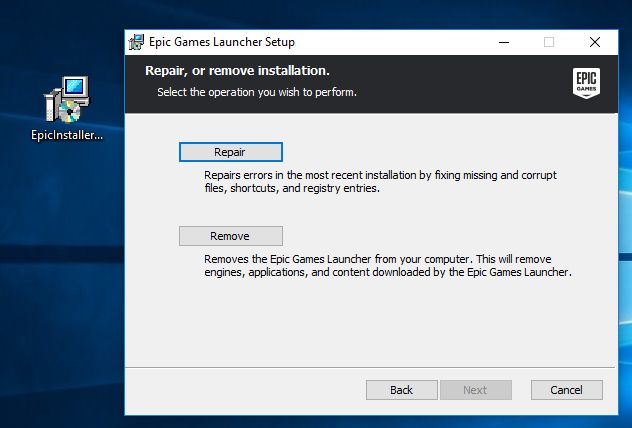632x428 pixels.
Task: Click the disabled maximize button in title bar
Action: coord(549,42)
